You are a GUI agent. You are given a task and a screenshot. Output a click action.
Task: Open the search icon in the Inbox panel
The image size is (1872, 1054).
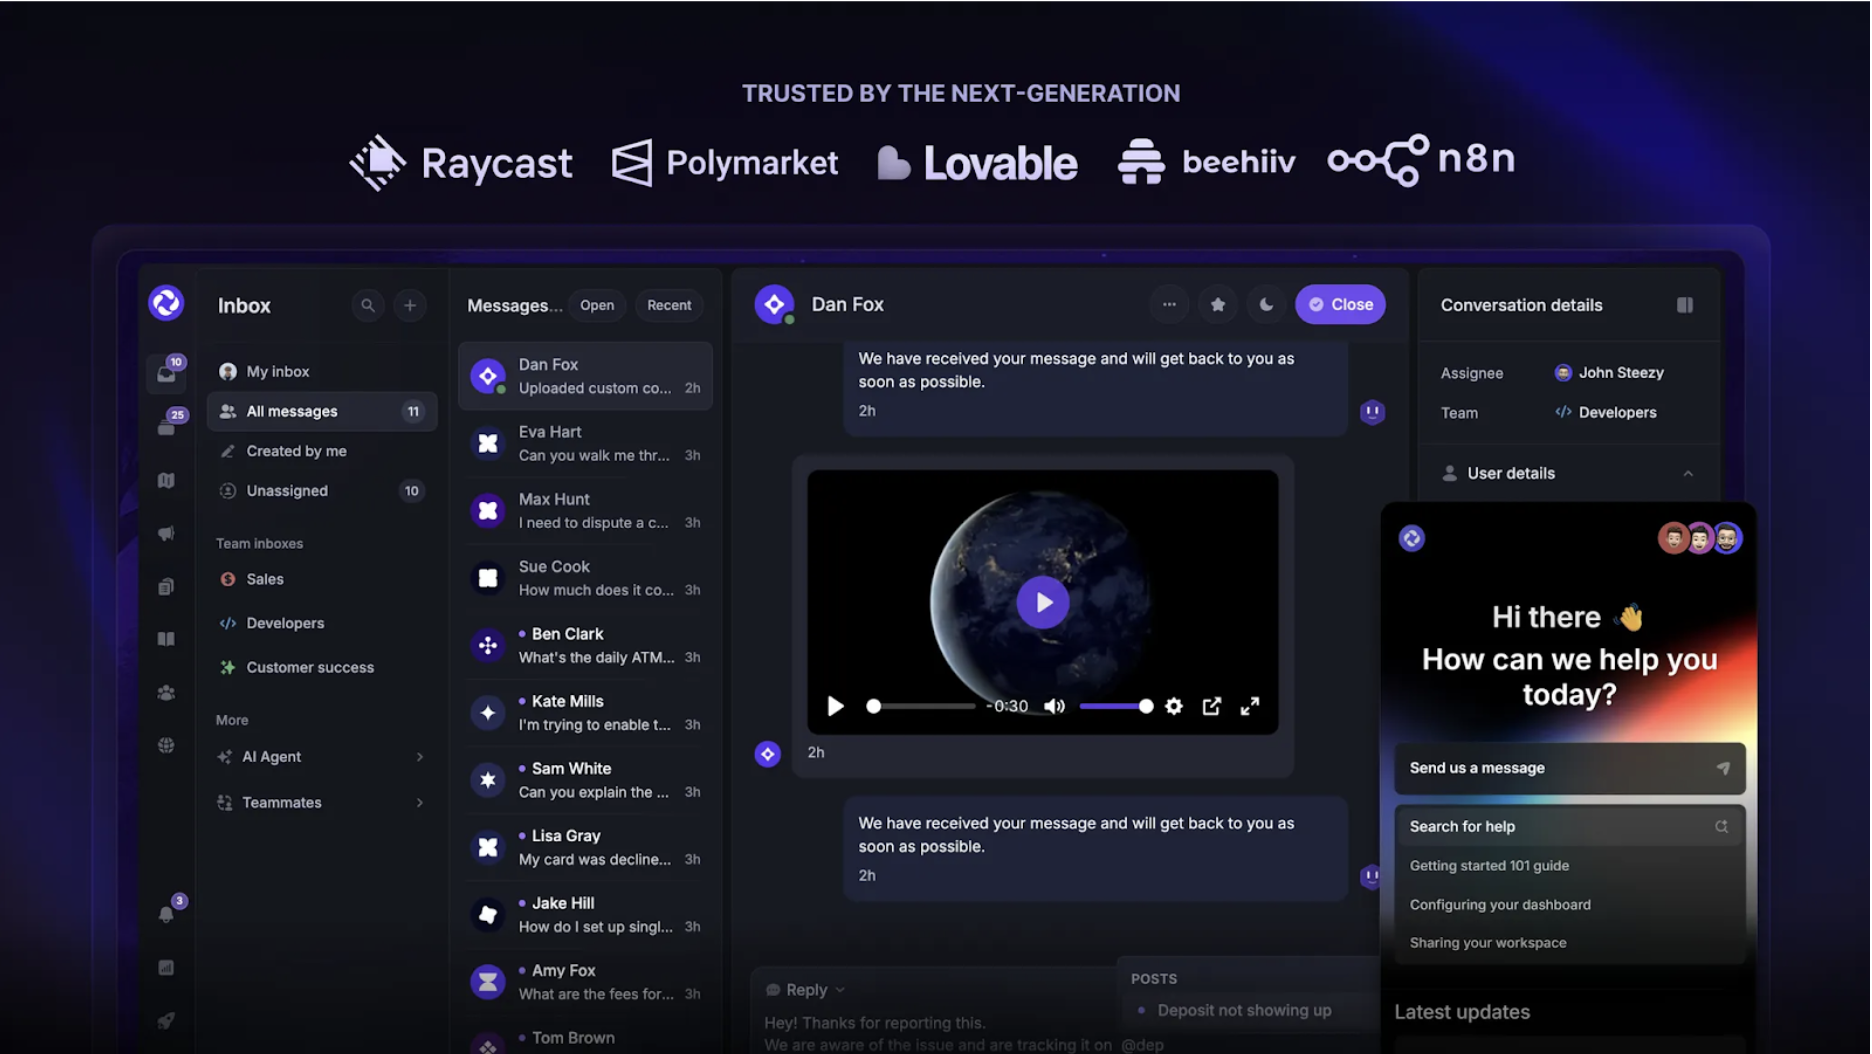point(368,305)
